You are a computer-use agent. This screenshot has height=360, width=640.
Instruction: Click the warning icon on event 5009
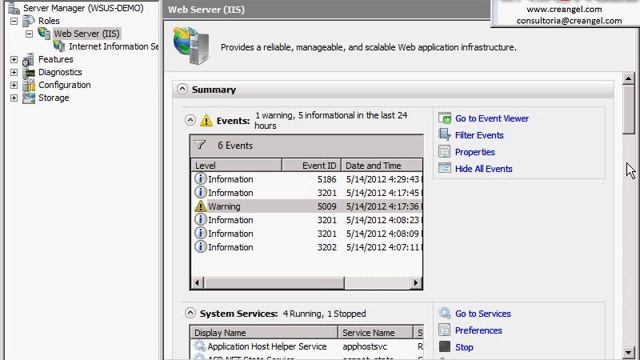click(x=200, y=206)
